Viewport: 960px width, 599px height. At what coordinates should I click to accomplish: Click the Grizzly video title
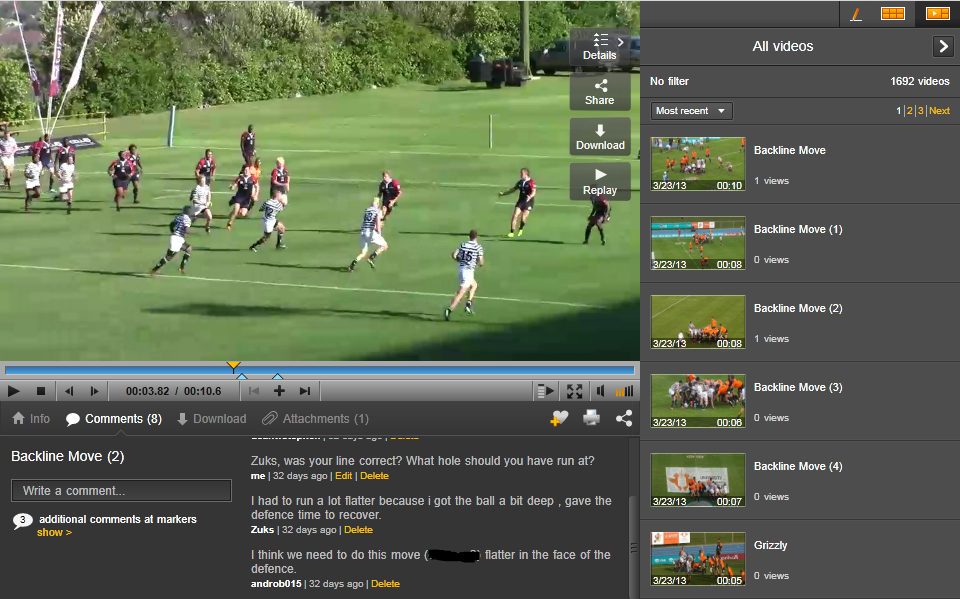(x=770, y=545)
